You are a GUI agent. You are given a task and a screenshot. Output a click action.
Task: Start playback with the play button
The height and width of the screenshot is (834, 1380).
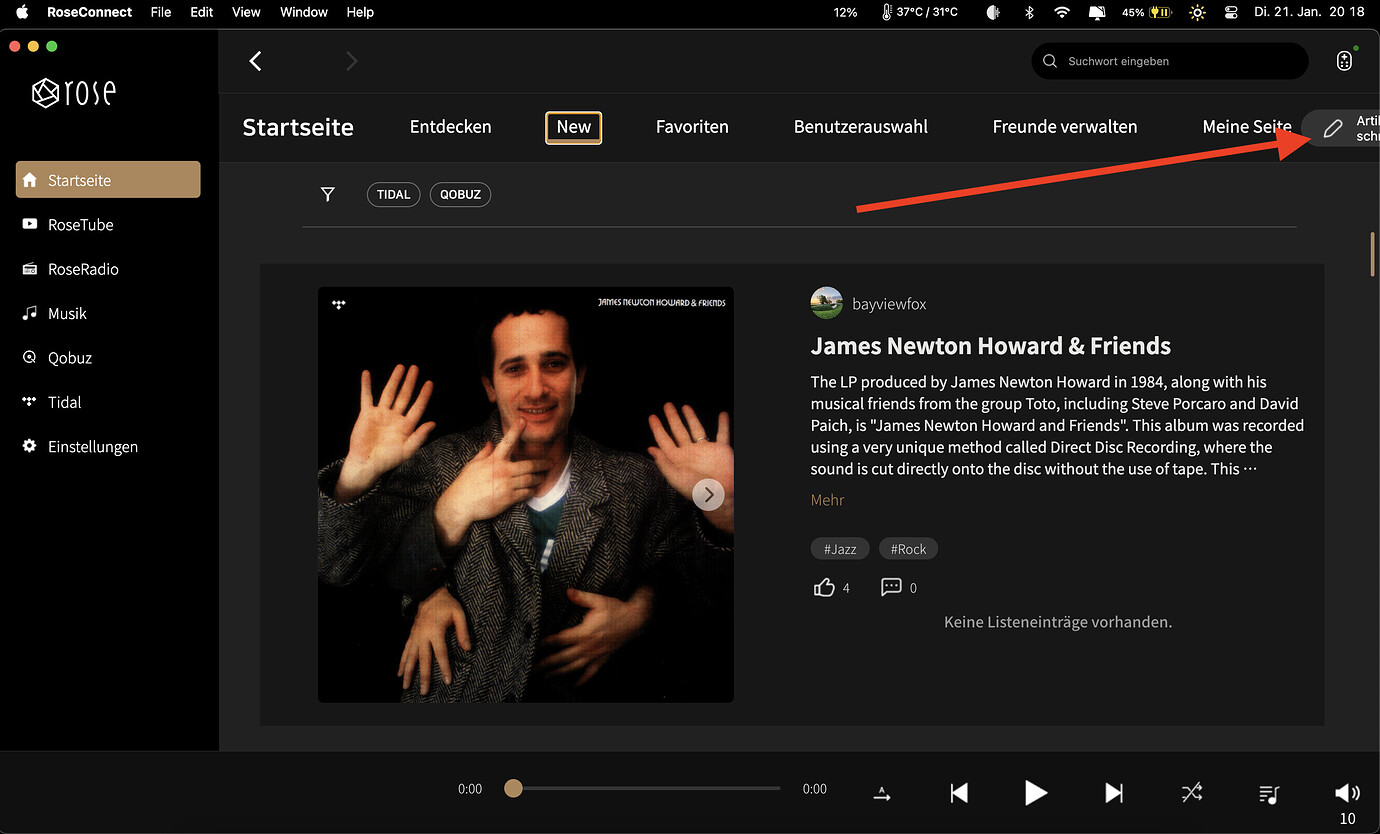[x=1036, y=793]
